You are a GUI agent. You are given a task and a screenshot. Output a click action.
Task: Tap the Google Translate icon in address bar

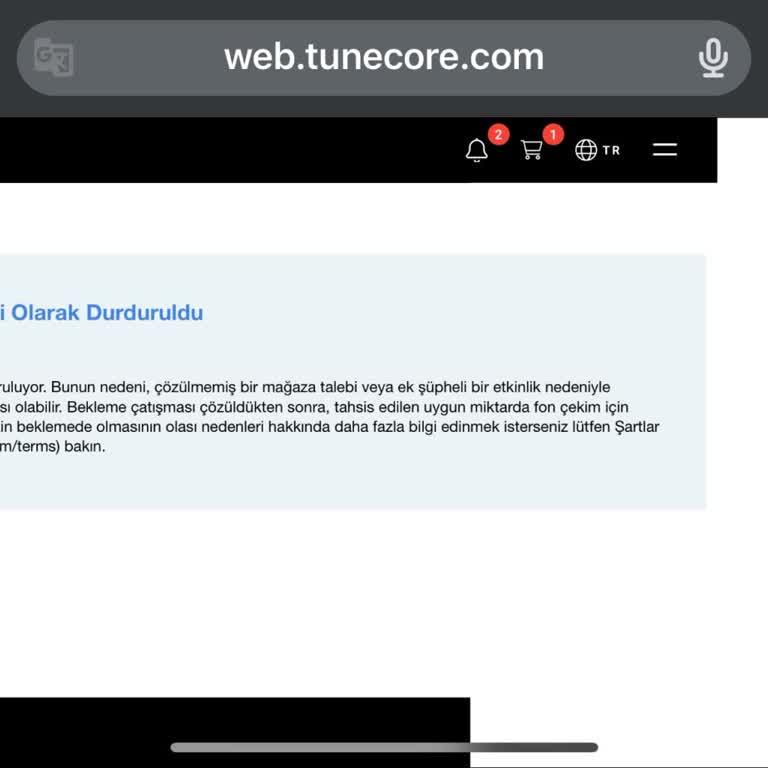pyautogui.click(x=54, y=57)
